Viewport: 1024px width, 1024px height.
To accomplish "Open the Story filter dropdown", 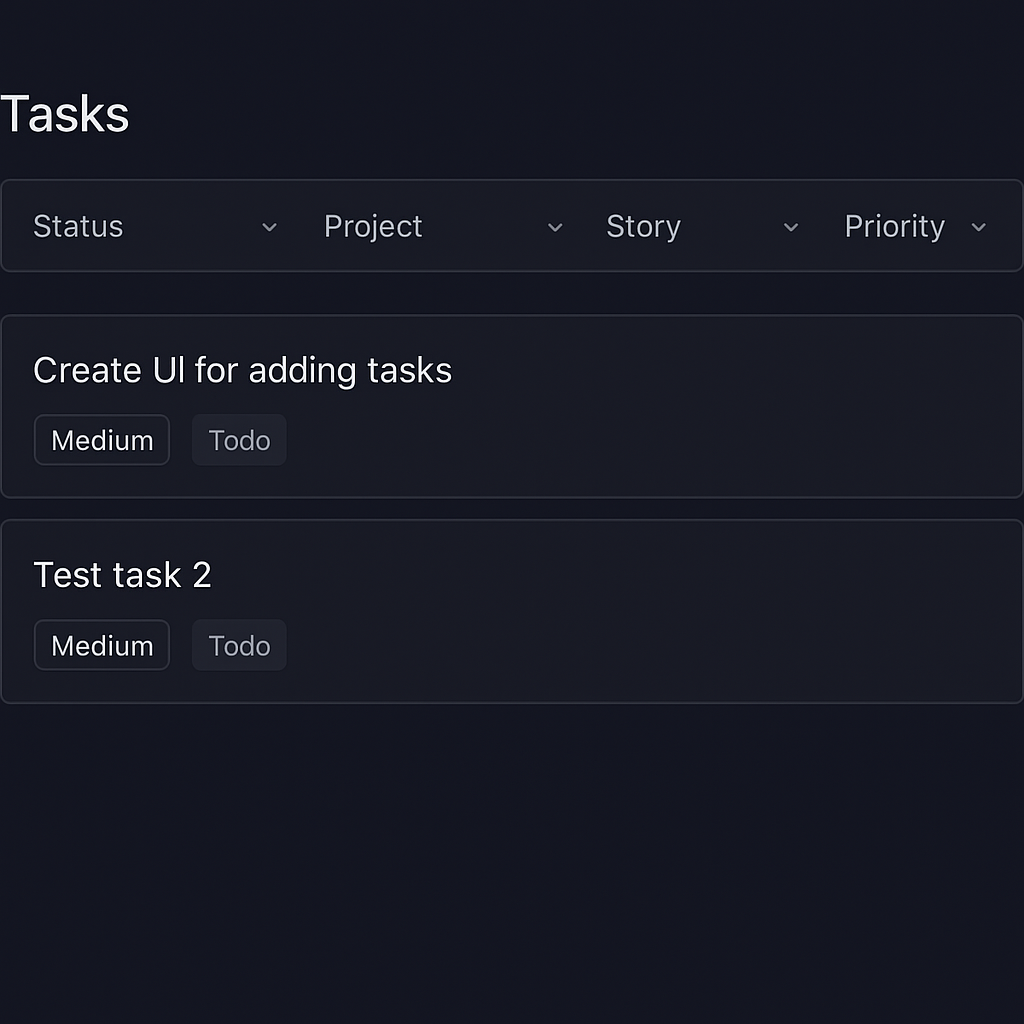I will coord(700,227).
